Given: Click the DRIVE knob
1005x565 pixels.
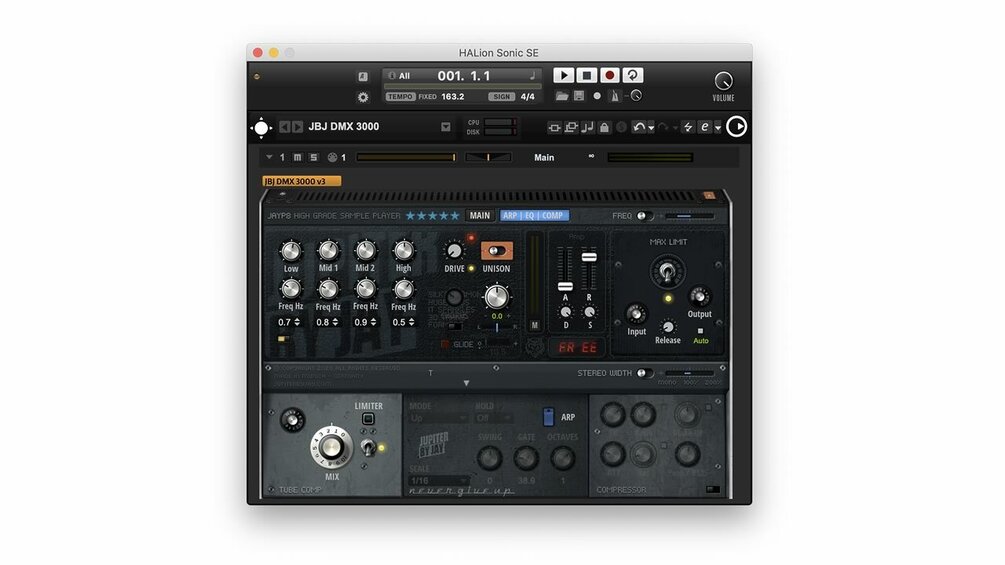Looking at the screenshot, I should pos(454,251).
